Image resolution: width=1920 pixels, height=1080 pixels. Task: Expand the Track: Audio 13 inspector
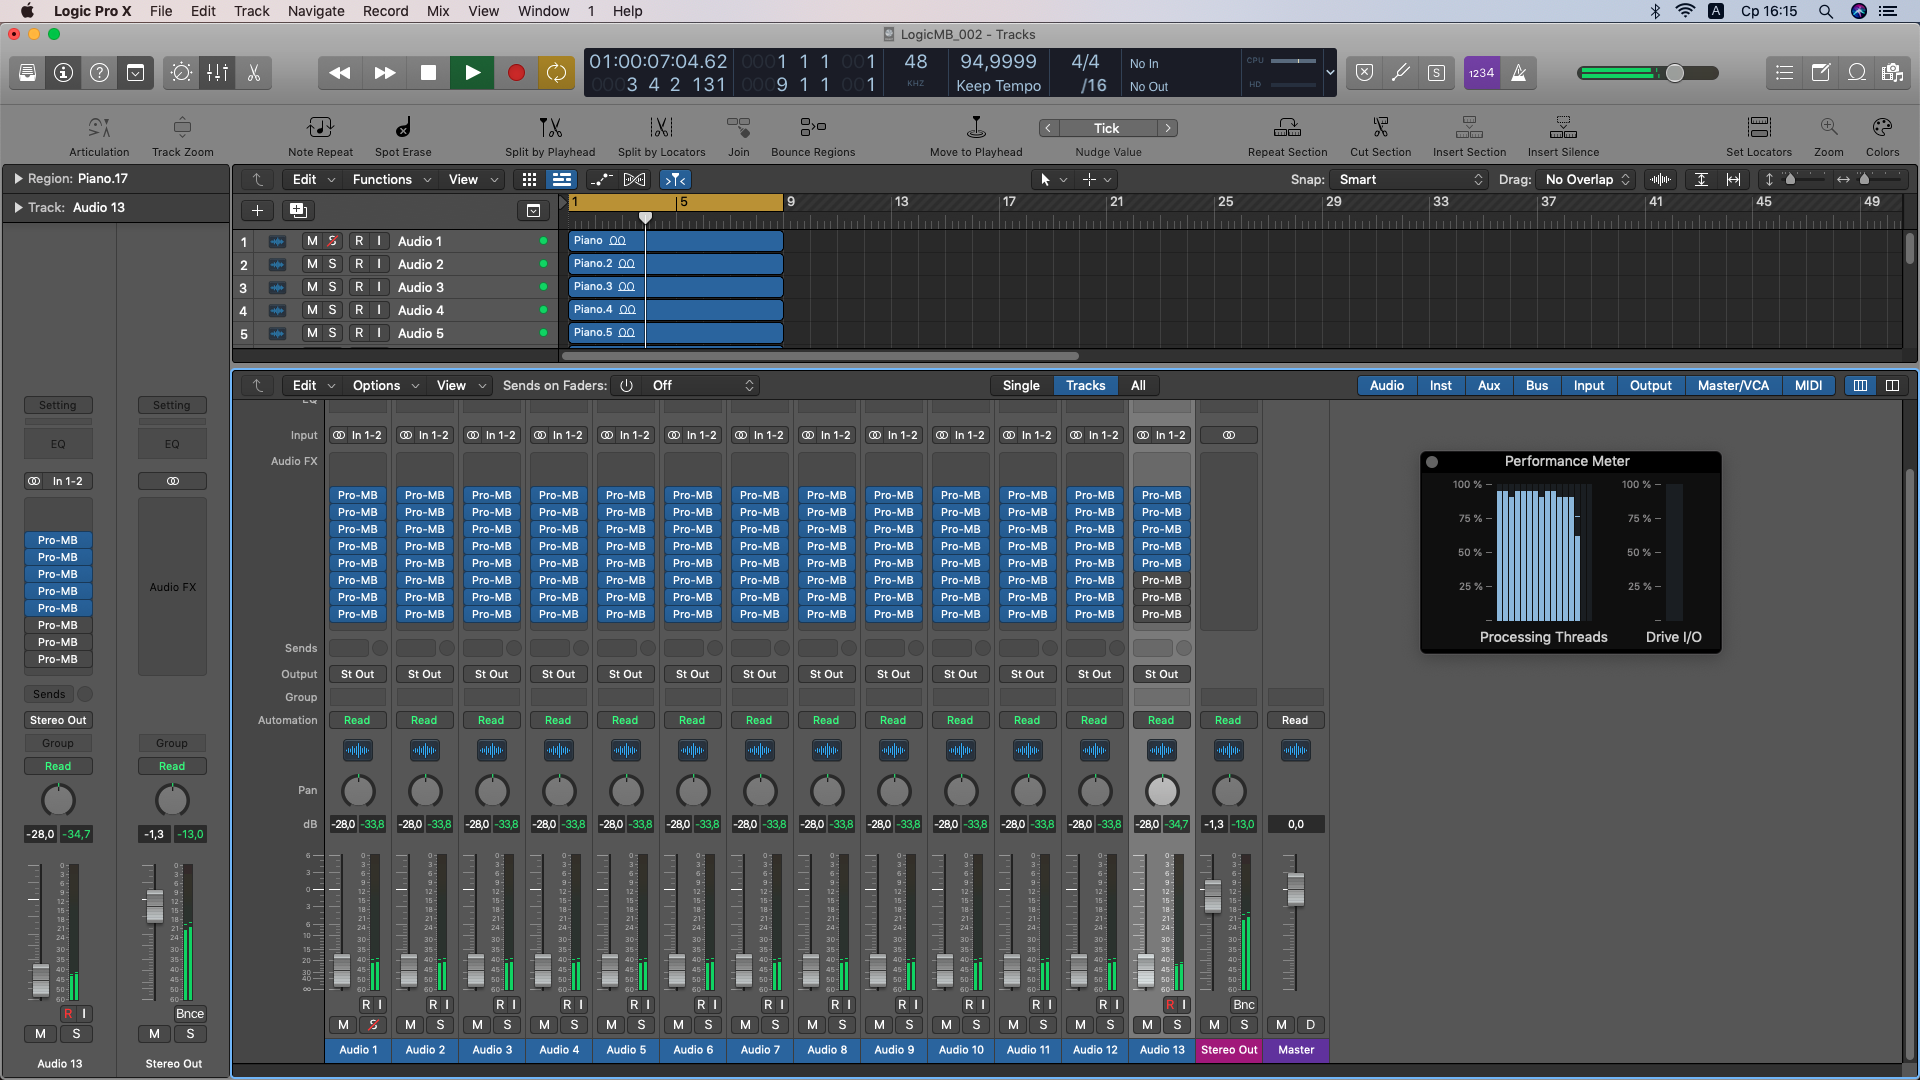pos(18,208)
